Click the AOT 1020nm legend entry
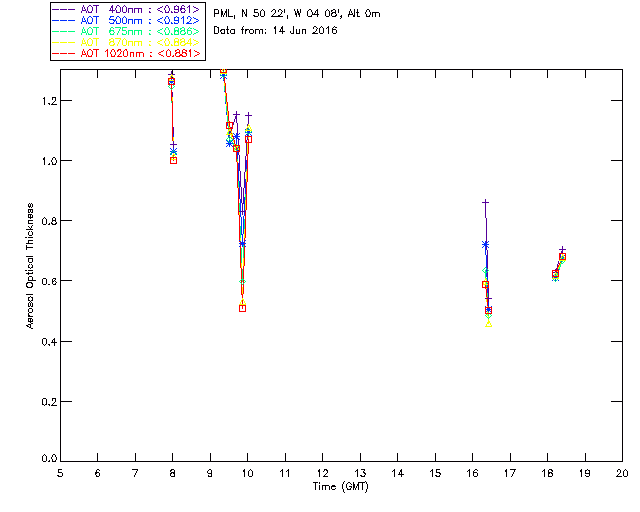The image size is (640, 512). (x=127, y=53)
